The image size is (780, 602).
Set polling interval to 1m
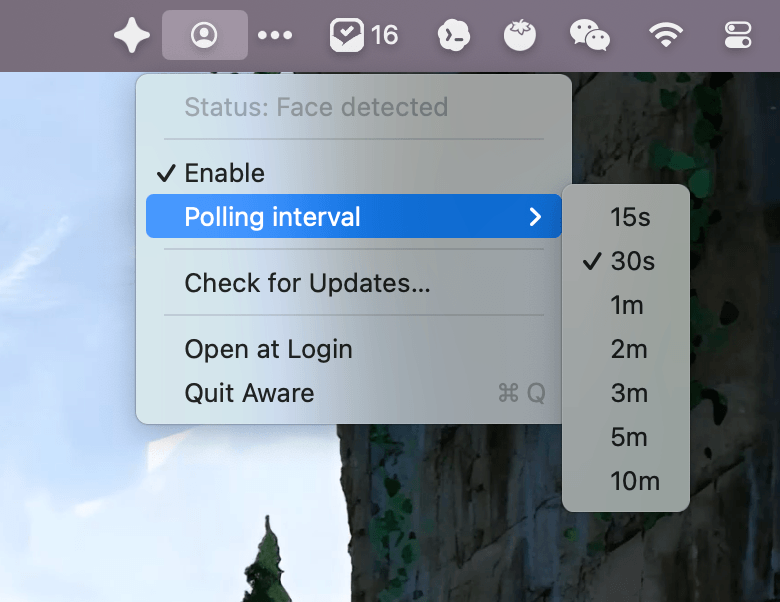[x=627, y=305]
